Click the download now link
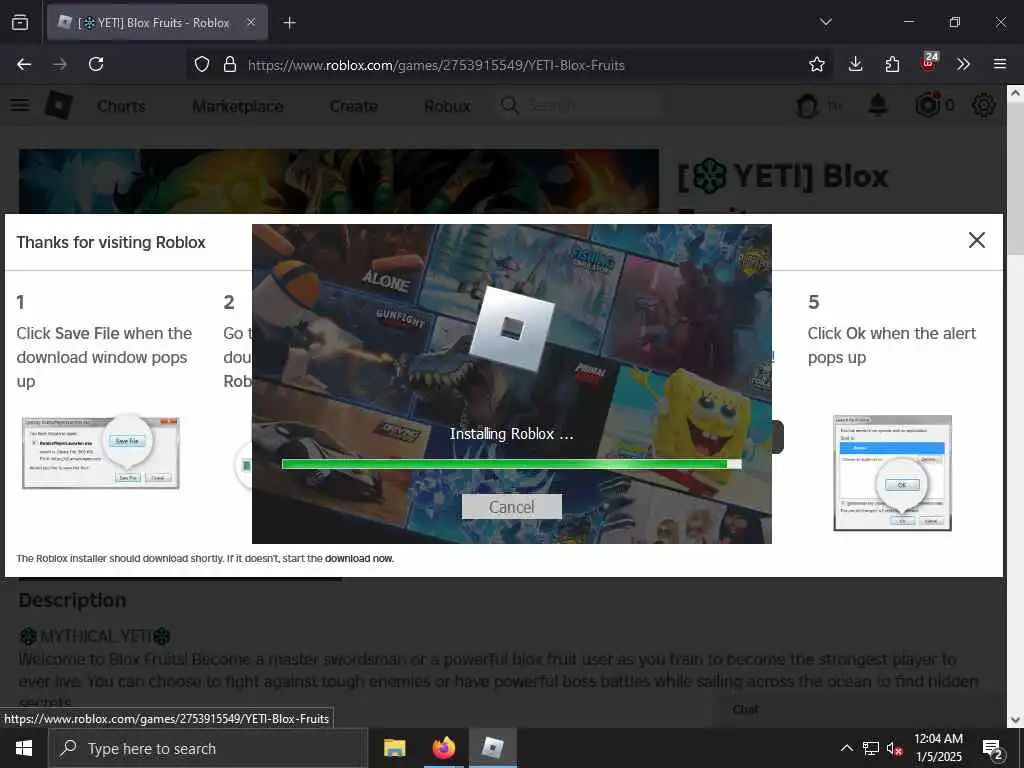Viewport: 1024px width, 768px height. tap(359, 558)
